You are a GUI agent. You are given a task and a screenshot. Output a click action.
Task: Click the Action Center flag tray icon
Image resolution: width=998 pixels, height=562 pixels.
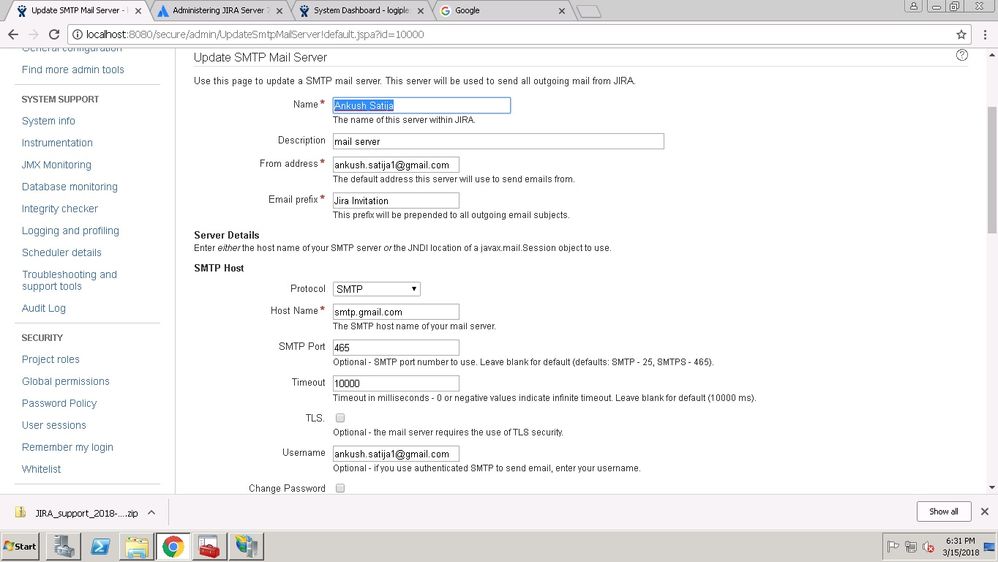coord(893,546)
